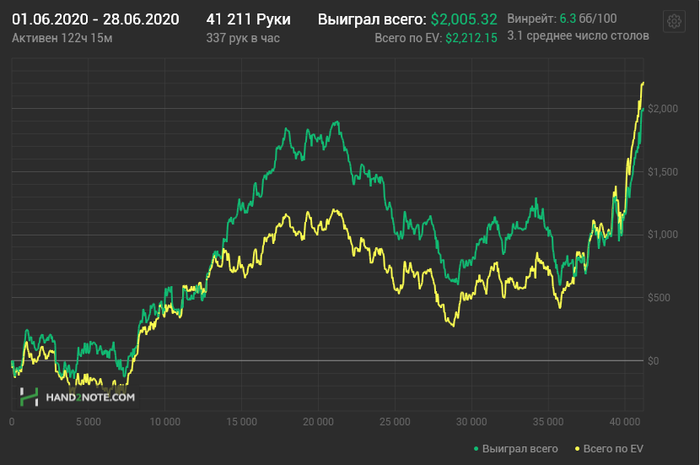This screenshot has width=700, height=465.
Task: Click the '40 000' x-axis label
Action: tap(625, 422)
